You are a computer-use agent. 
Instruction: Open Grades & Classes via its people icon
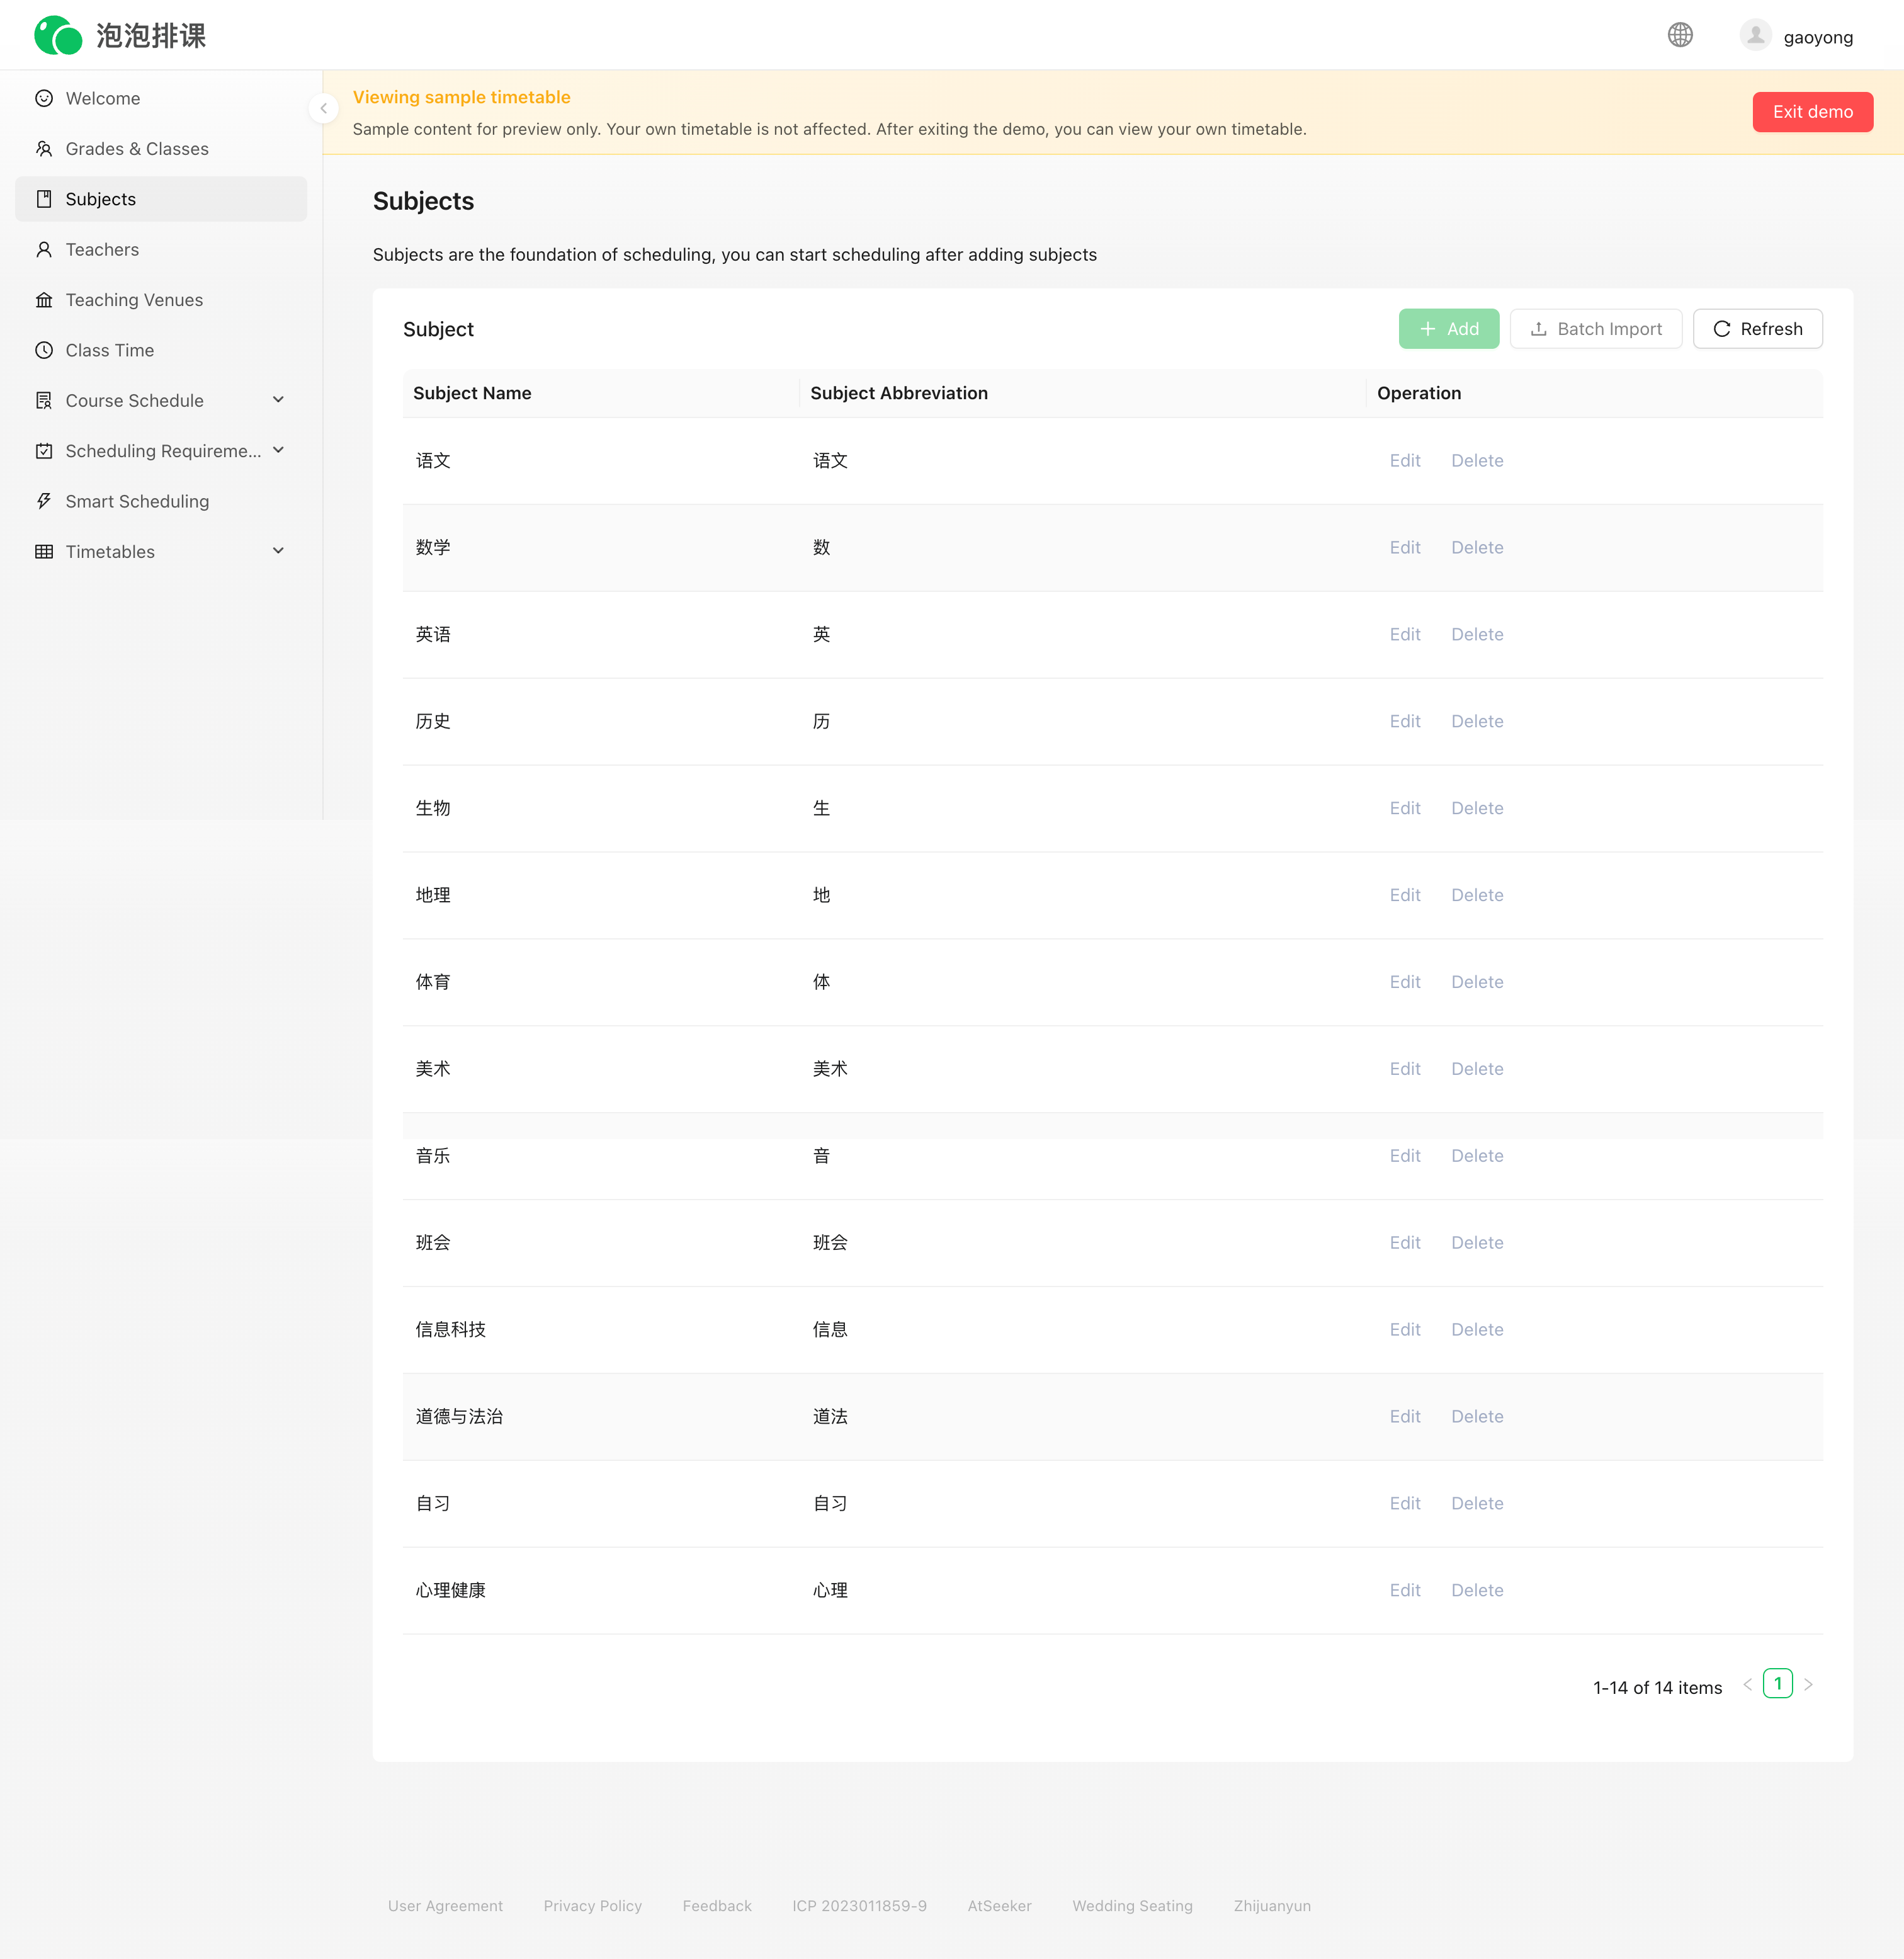44,148
